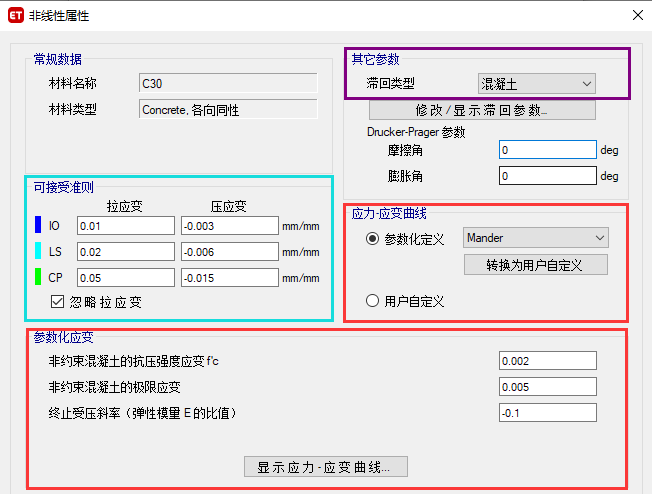652x494 pixels.
Task: Open the Mander stress-strain model dropdown
Action: (536, 238)
